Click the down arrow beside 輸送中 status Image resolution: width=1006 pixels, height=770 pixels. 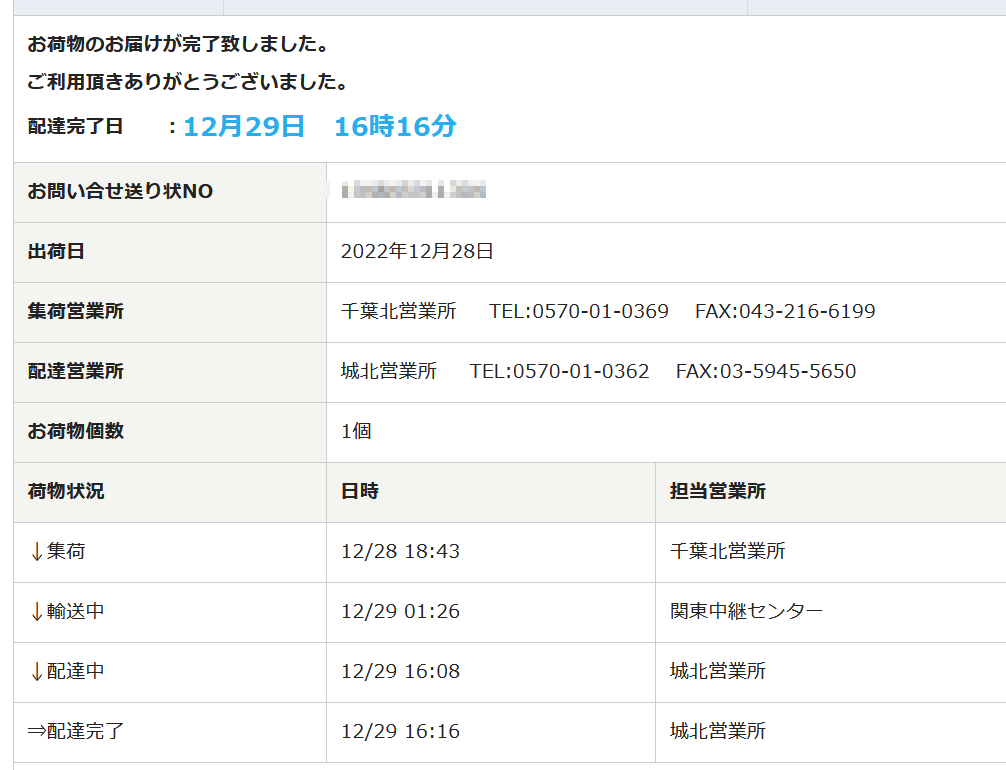pyautogui.click(x=37, y=612)
